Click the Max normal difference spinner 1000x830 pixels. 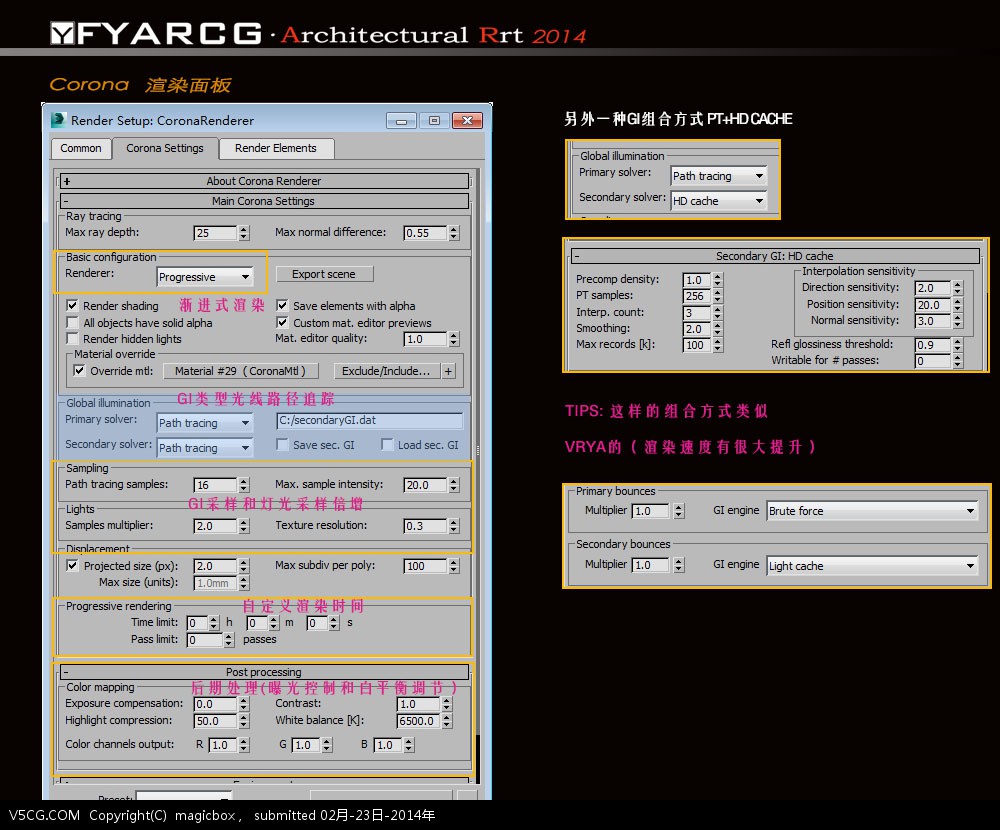(x=453, y=233)
